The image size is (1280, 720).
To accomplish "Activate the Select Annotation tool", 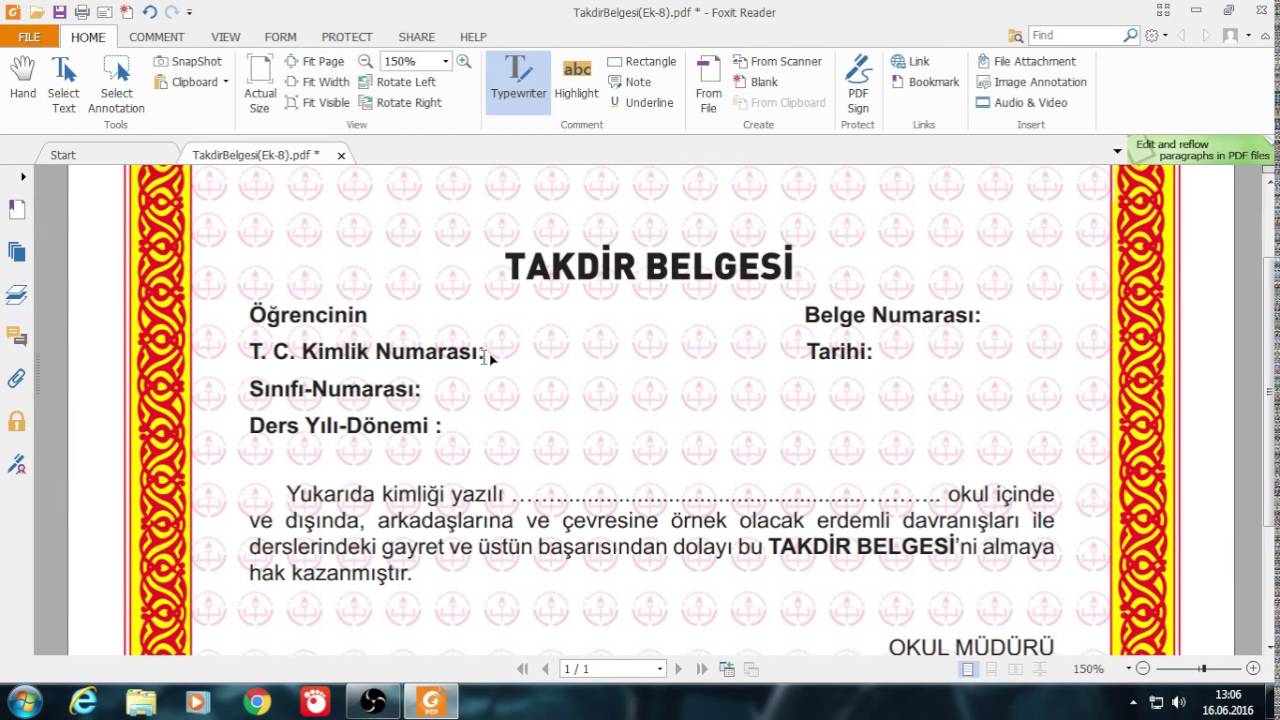I will pyautogui.click(x=116, y=83).
